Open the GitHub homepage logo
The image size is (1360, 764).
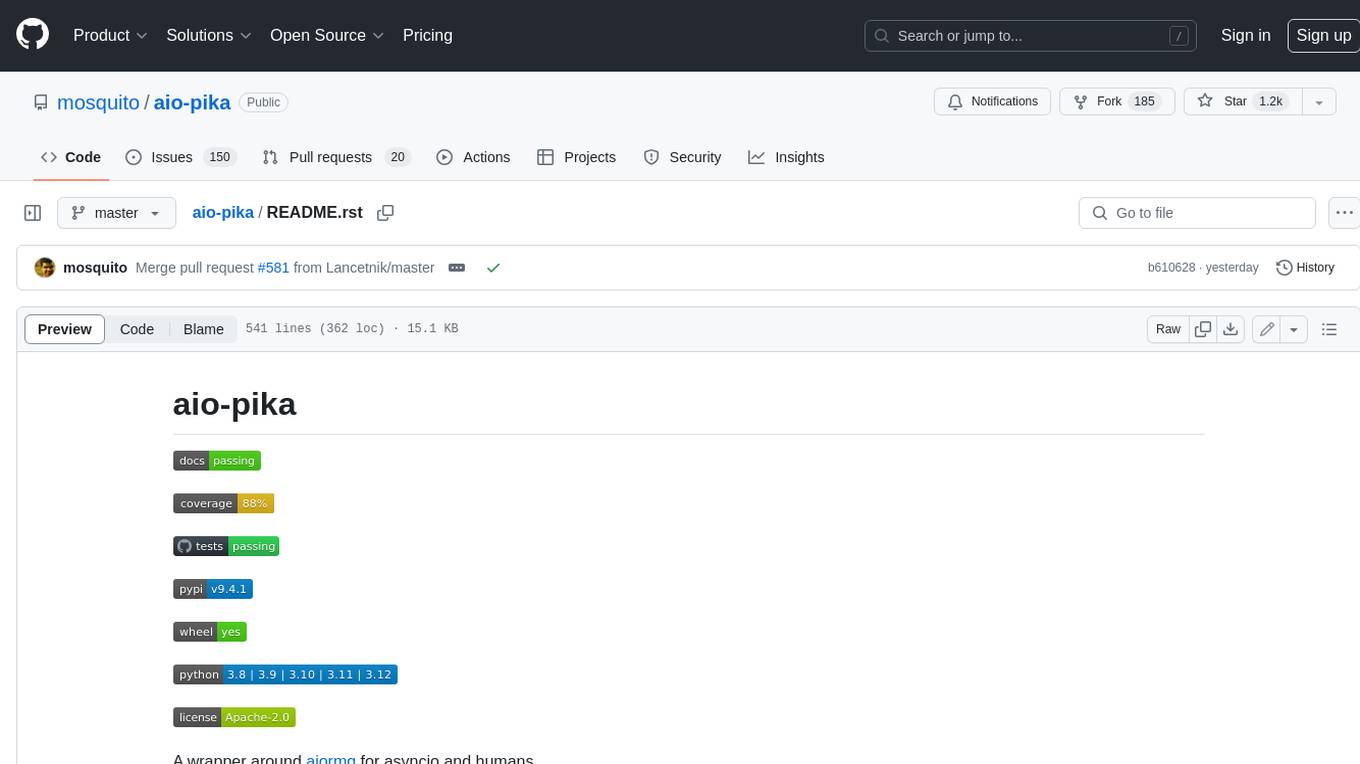(33, 35)
